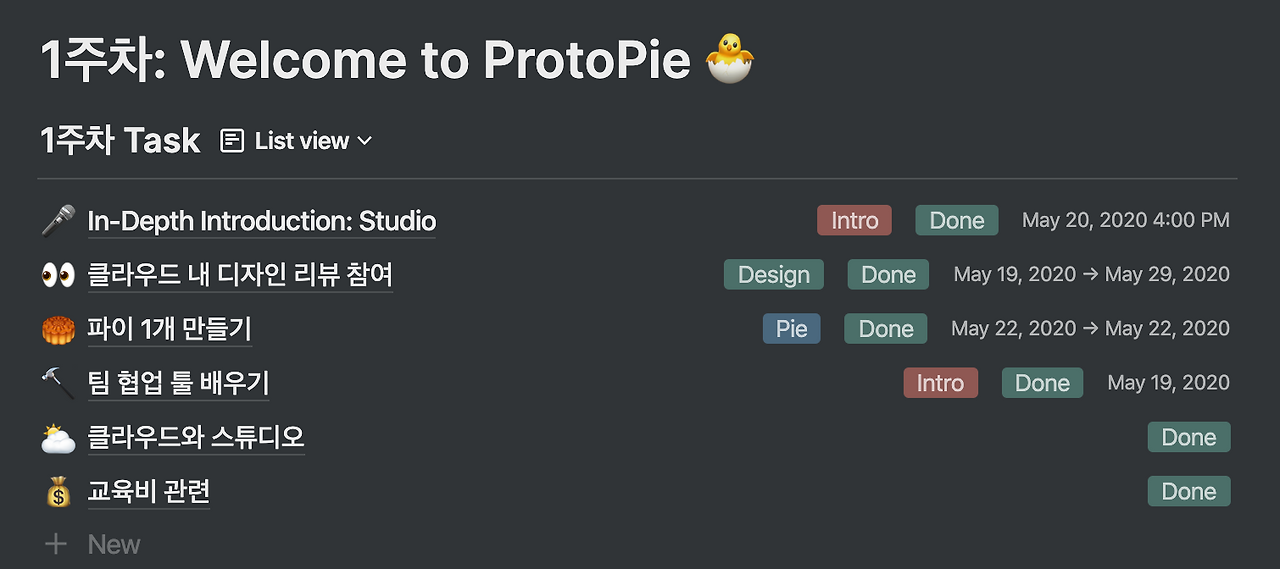Expand the List view dropdown chevron

[x=364, y=141]
